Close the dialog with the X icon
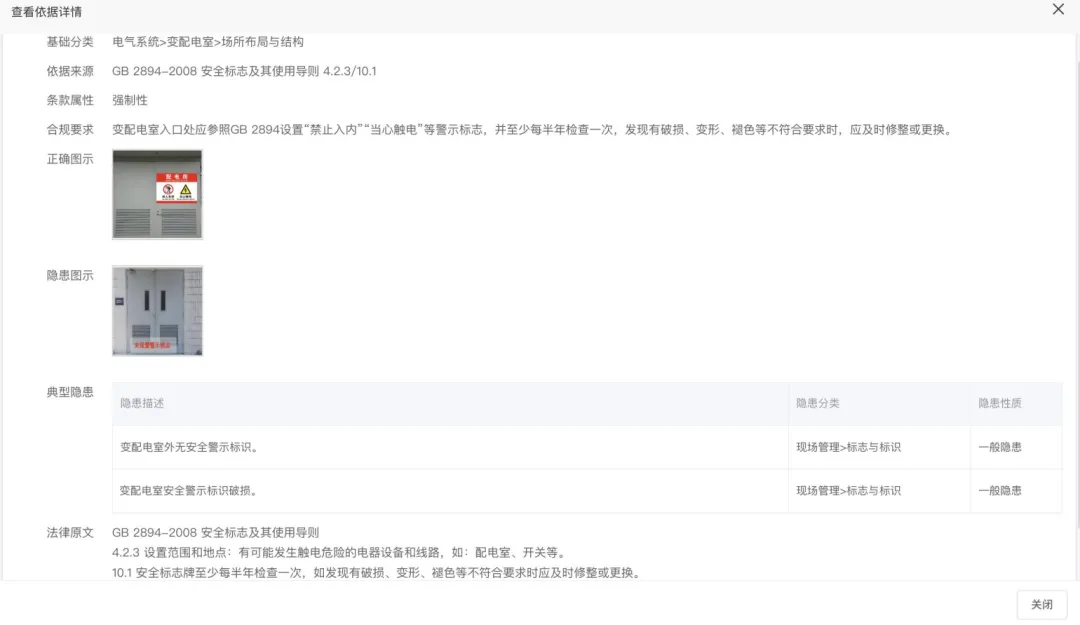The width and height of the screenshot is (1080, 625). tap(1058, 10)
